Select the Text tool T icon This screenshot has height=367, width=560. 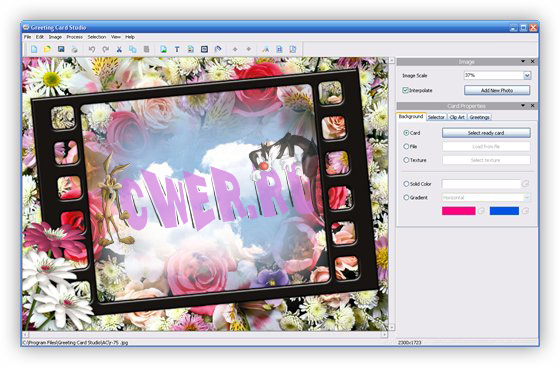pos(177,49)
